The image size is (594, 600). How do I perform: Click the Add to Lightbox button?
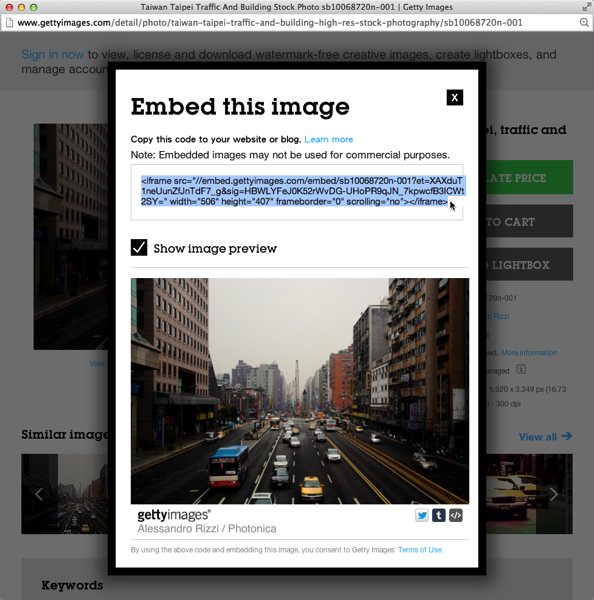coord(530,264)
